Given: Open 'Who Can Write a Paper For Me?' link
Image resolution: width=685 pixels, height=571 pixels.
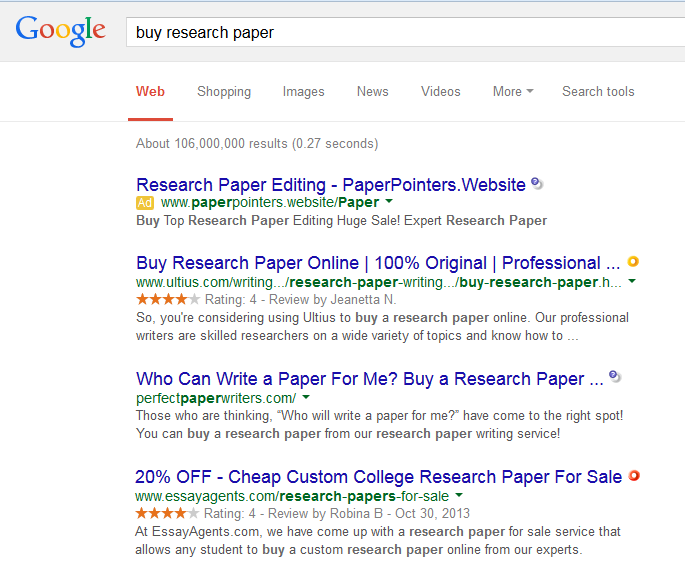Looking at the screenshot, I should point(370,379).
